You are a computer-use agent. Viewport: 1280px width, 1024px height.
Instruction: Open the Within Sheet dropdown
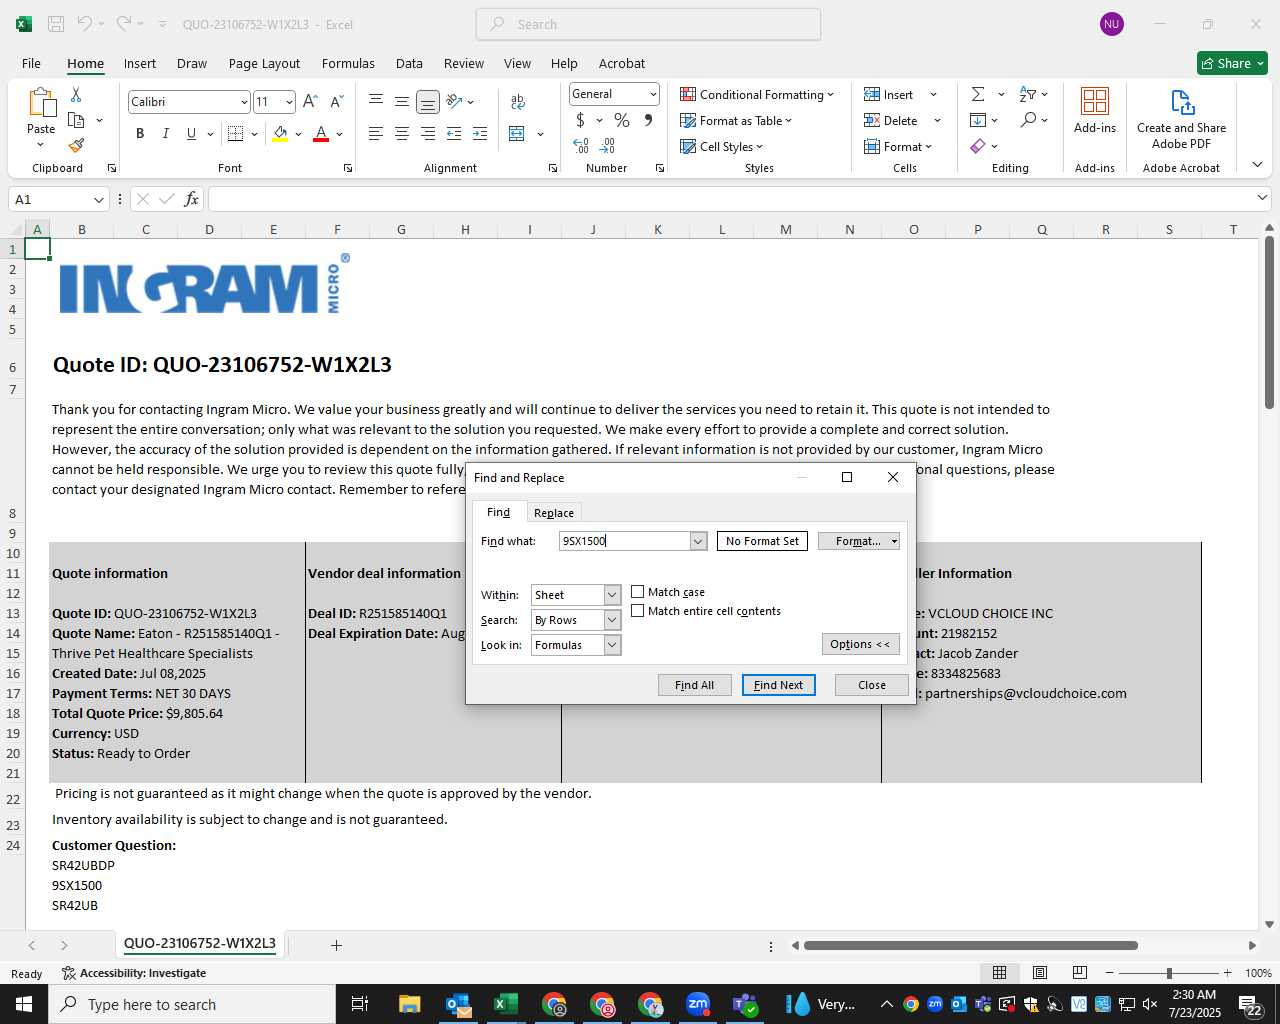pos(612,595)
